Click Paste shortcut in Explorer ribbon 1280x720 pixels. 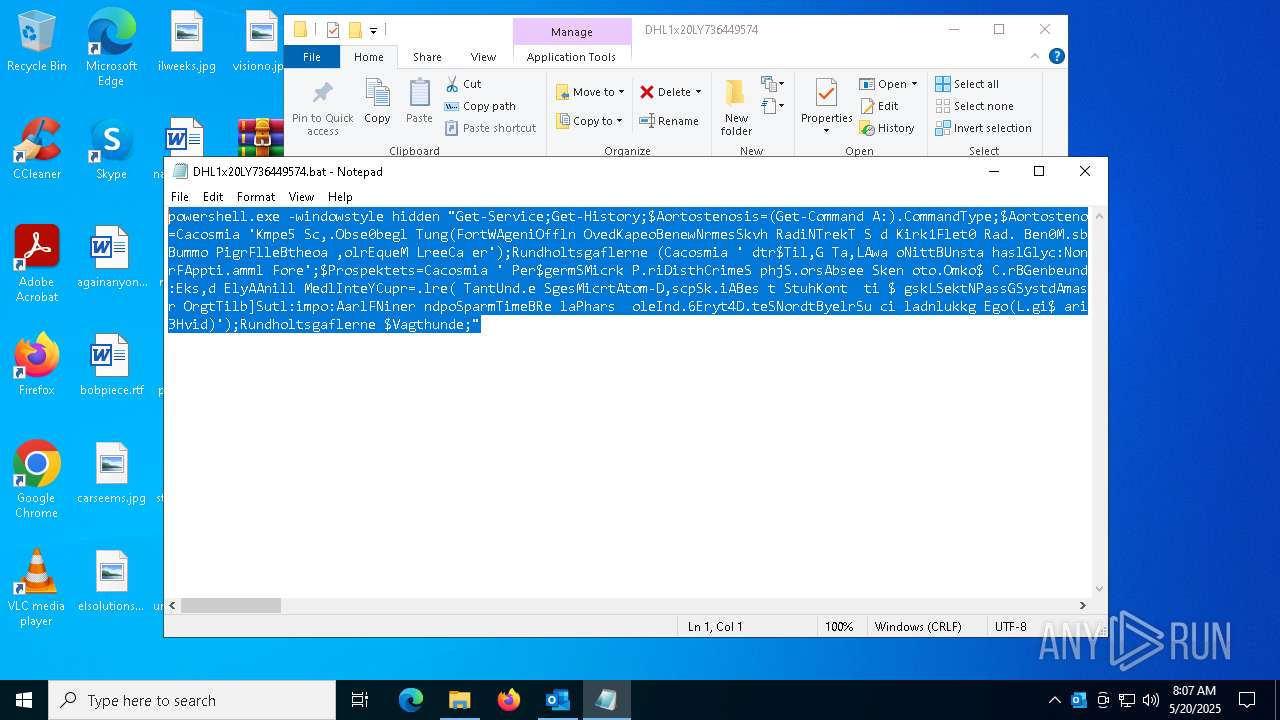(490, 128)
